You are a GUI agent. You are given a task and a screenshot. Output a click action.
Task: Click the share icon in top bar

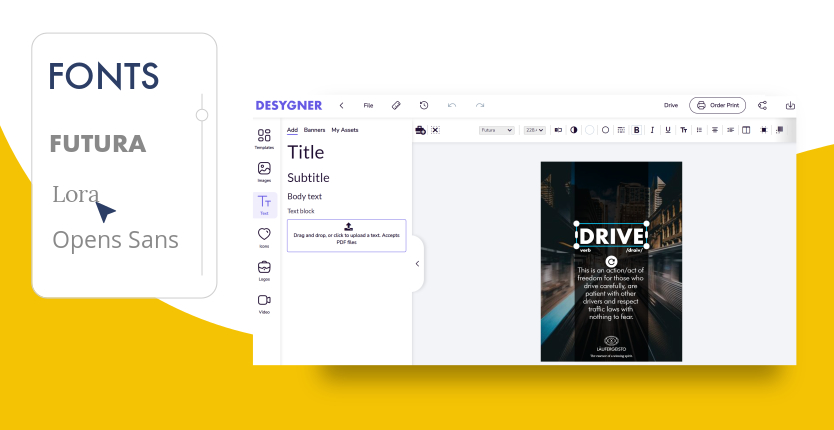[x=762, y=105]
